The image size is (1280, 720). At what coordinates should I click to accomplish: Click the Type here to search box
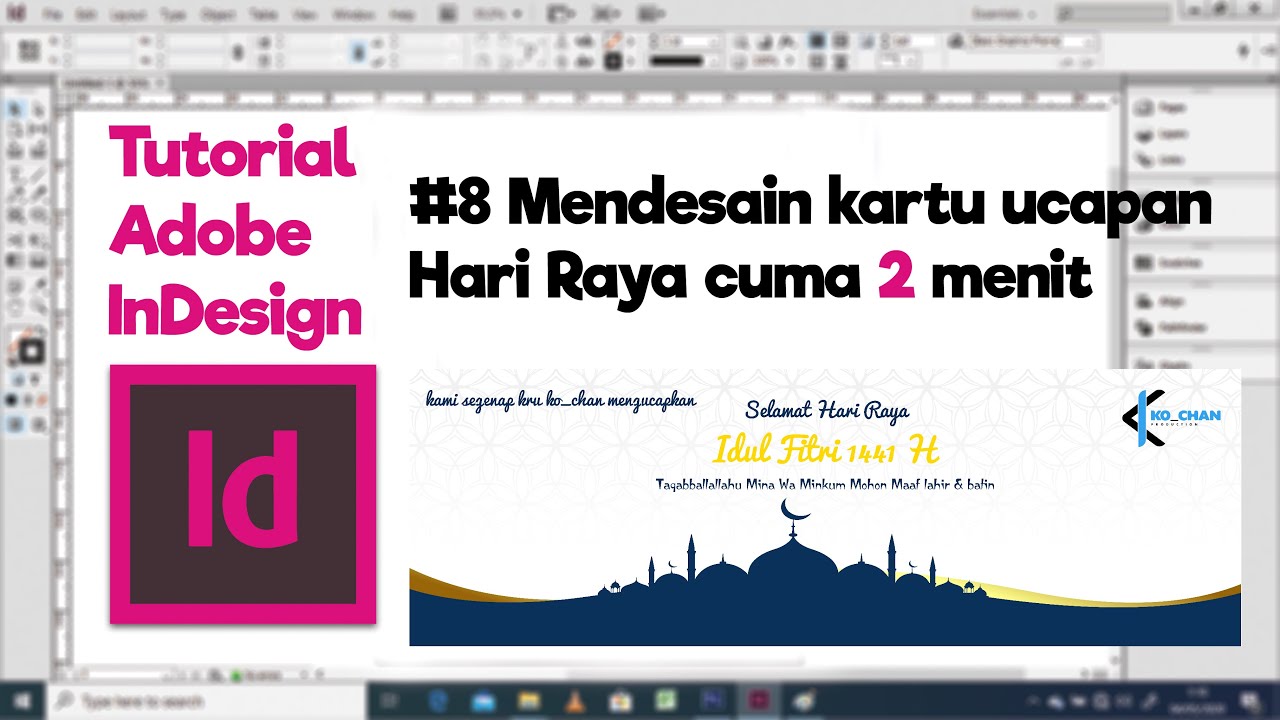pyautogui.click(x=205, y=700)
